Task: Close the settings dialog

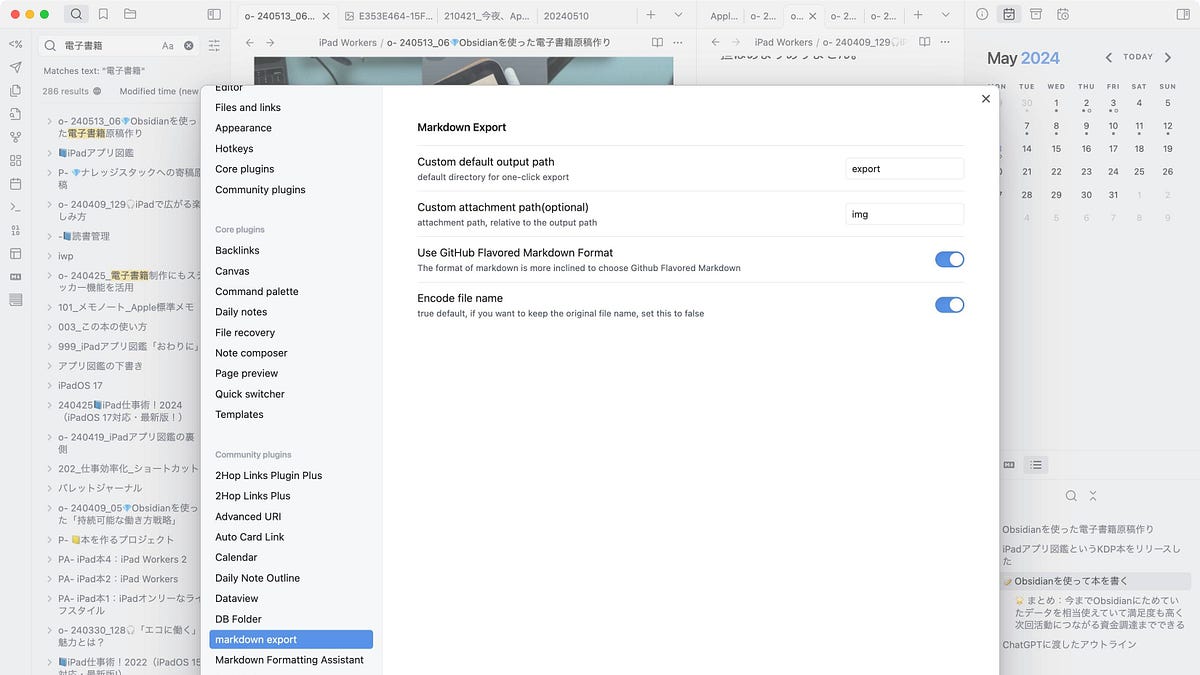Action: pos(986,99)
